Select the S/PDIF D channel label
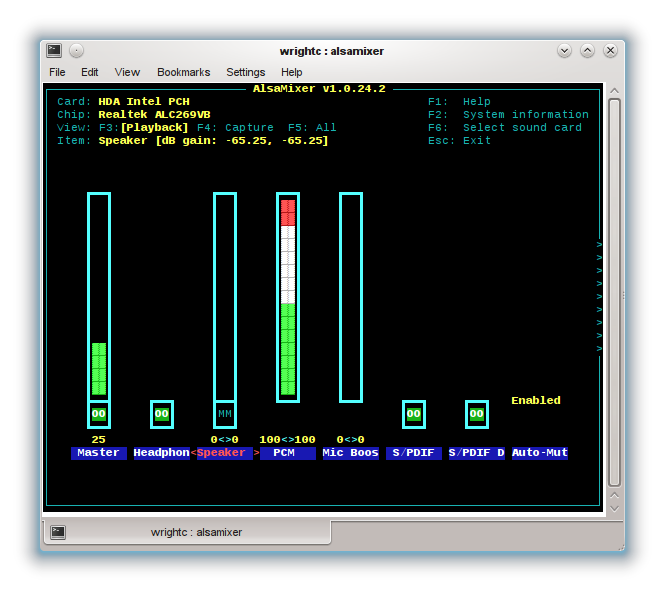This screenshot has height=591, width=665. [x=477, y=453]
